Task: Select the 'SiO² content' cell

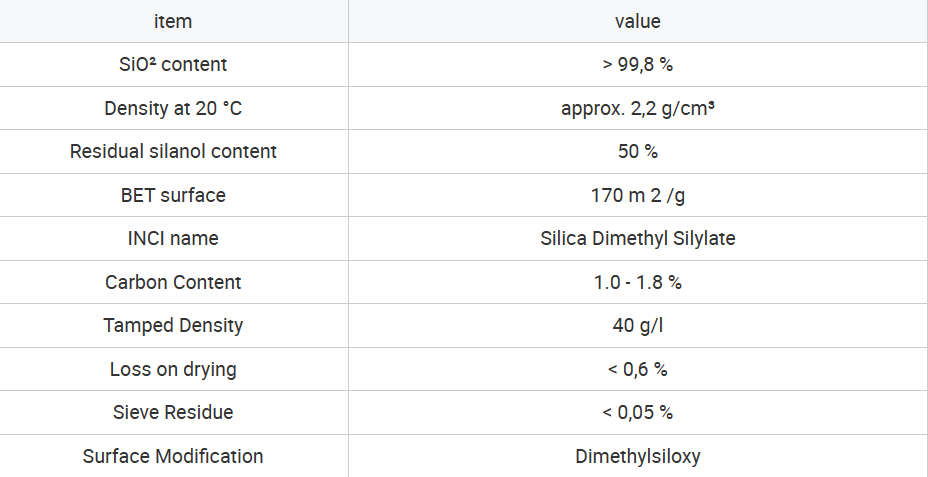Action: (x=173, y=64)
